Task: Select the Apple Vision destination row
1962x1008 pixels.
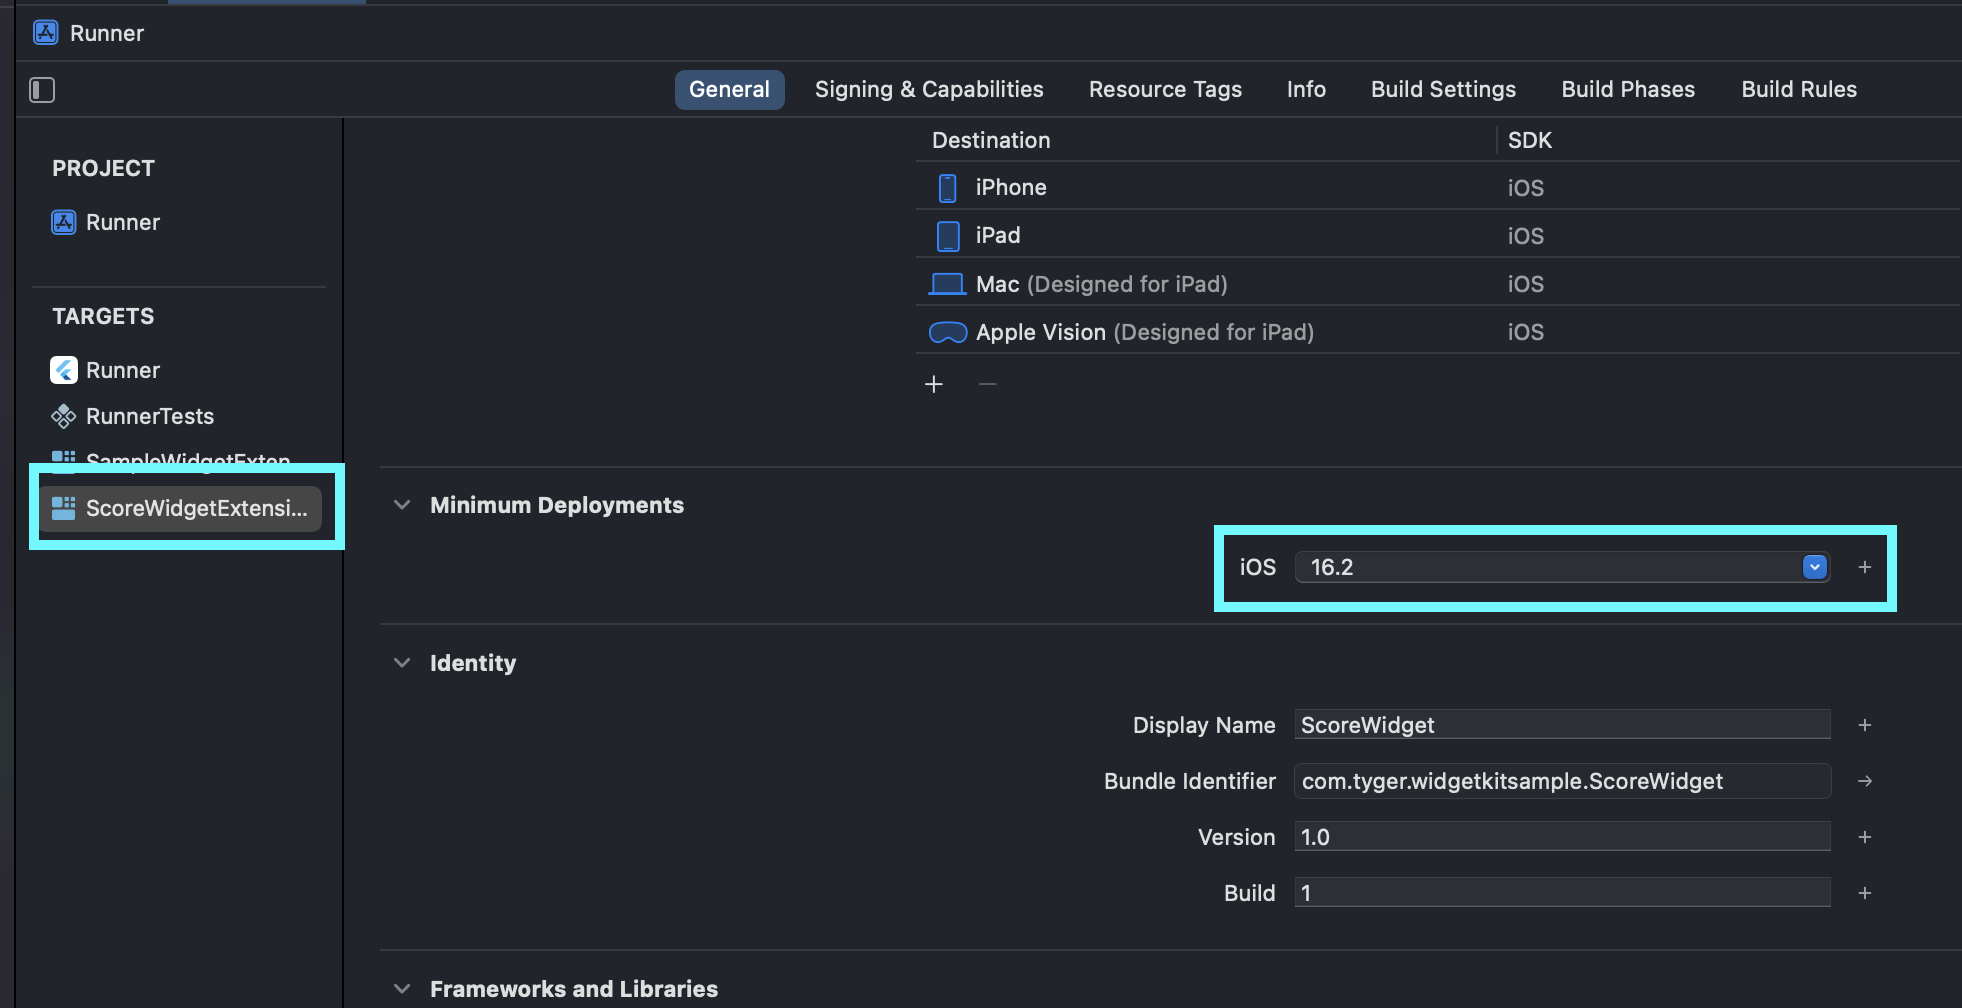Action: (x=1438, y=332)
